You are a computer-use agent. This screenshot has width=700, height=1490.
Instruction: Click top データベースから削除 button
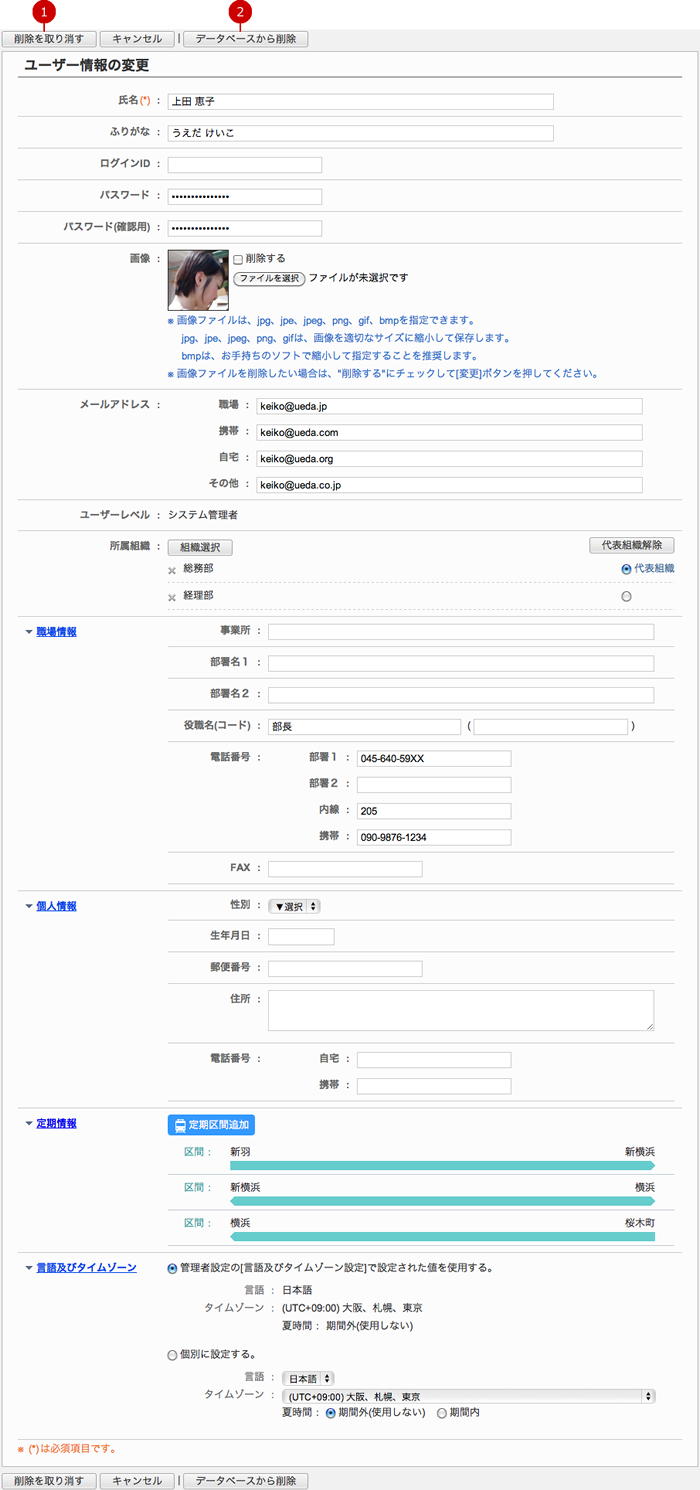click(x=245, y=39)
